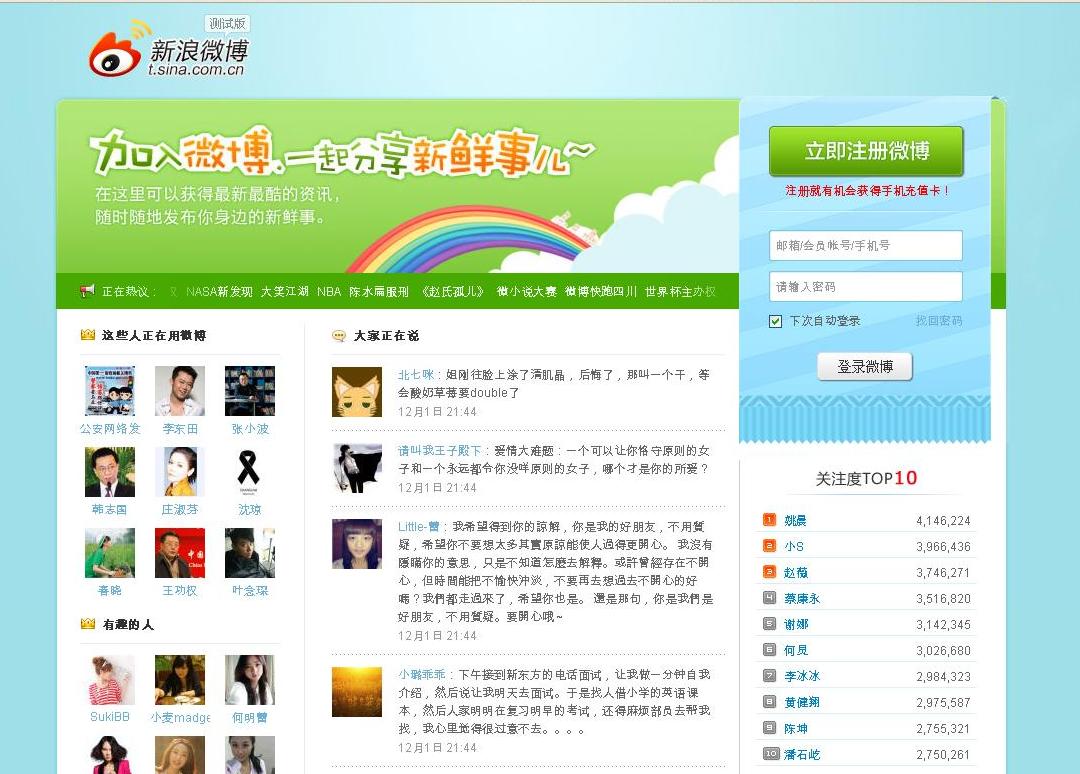Click rank 1 badge next to 姚晨
Screen dimensions: 1080x774
(x=769, y=520)
